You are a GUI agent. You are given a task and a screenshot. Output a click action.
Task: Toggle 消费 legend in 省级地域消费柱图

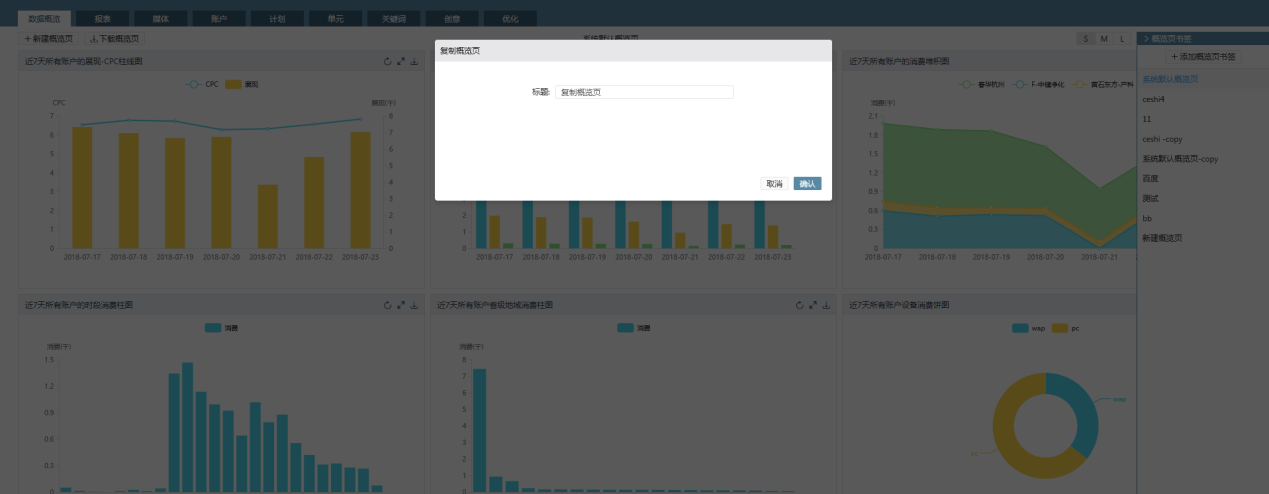(634, 327)
